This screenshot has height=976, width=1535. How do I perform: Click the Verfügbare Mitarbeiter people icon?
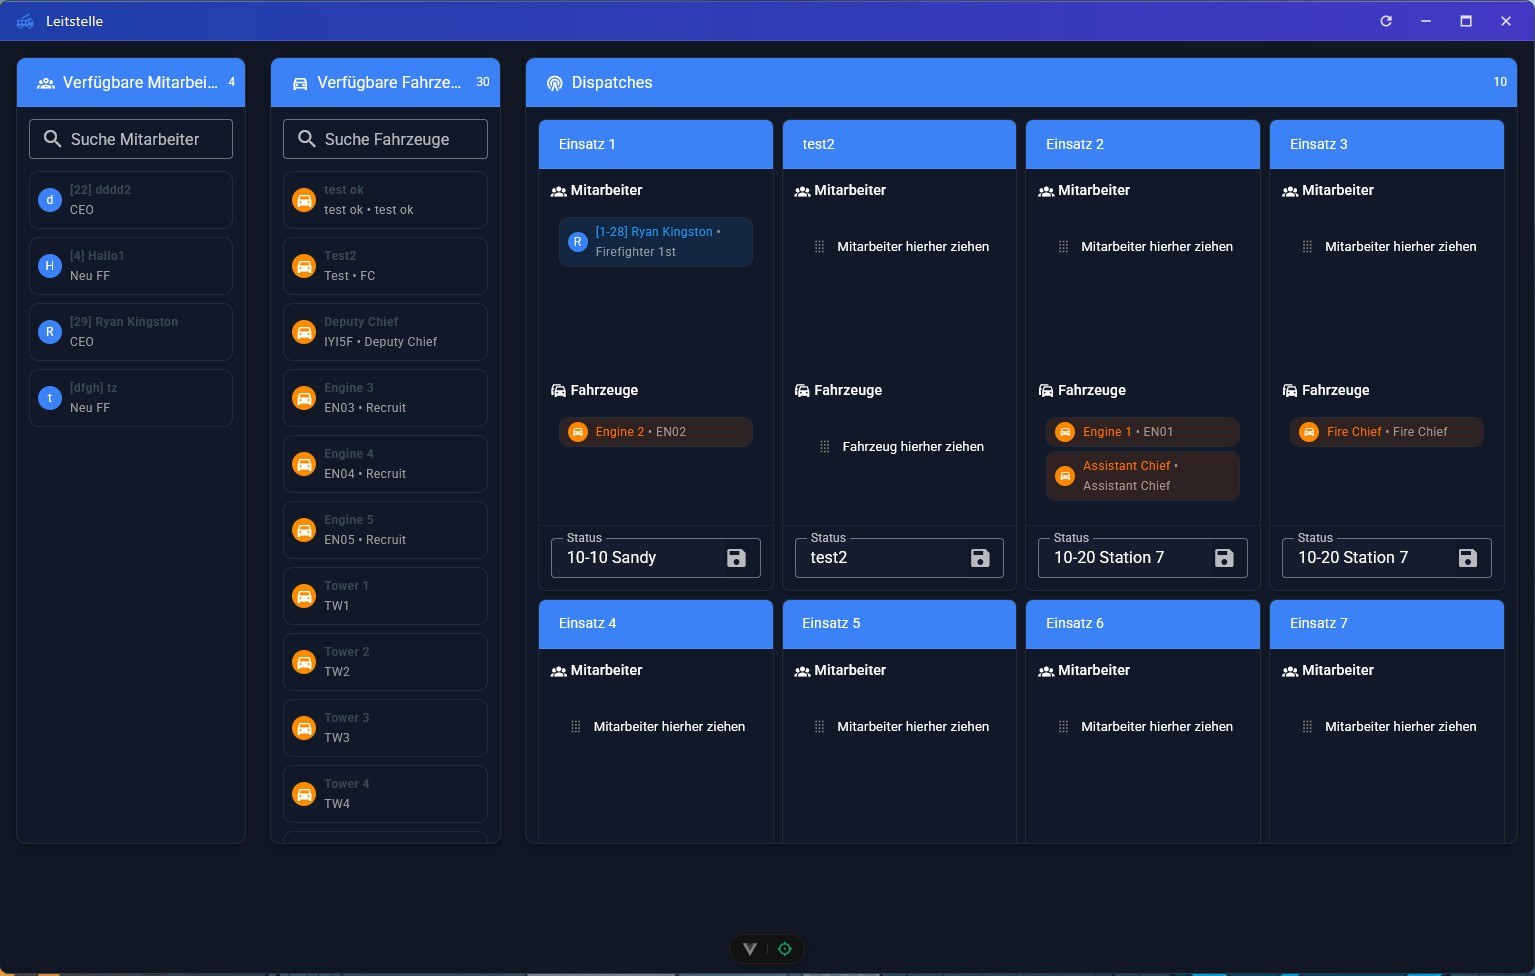click(x=46, y=83)
